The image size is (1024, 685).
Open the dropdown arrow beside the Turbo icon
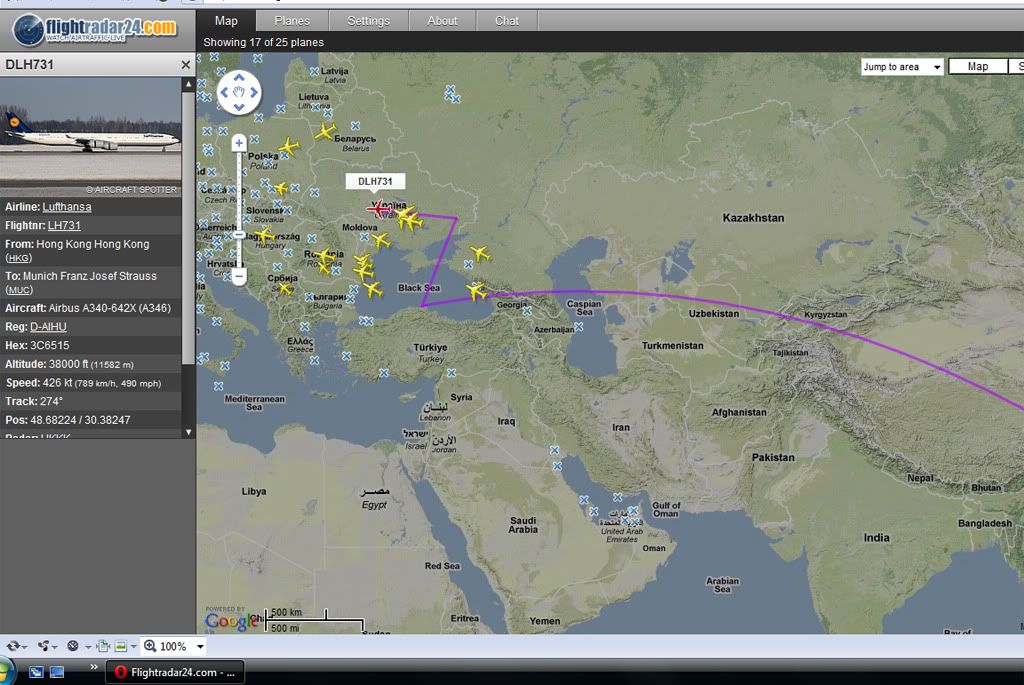click(x=88, y=647)
